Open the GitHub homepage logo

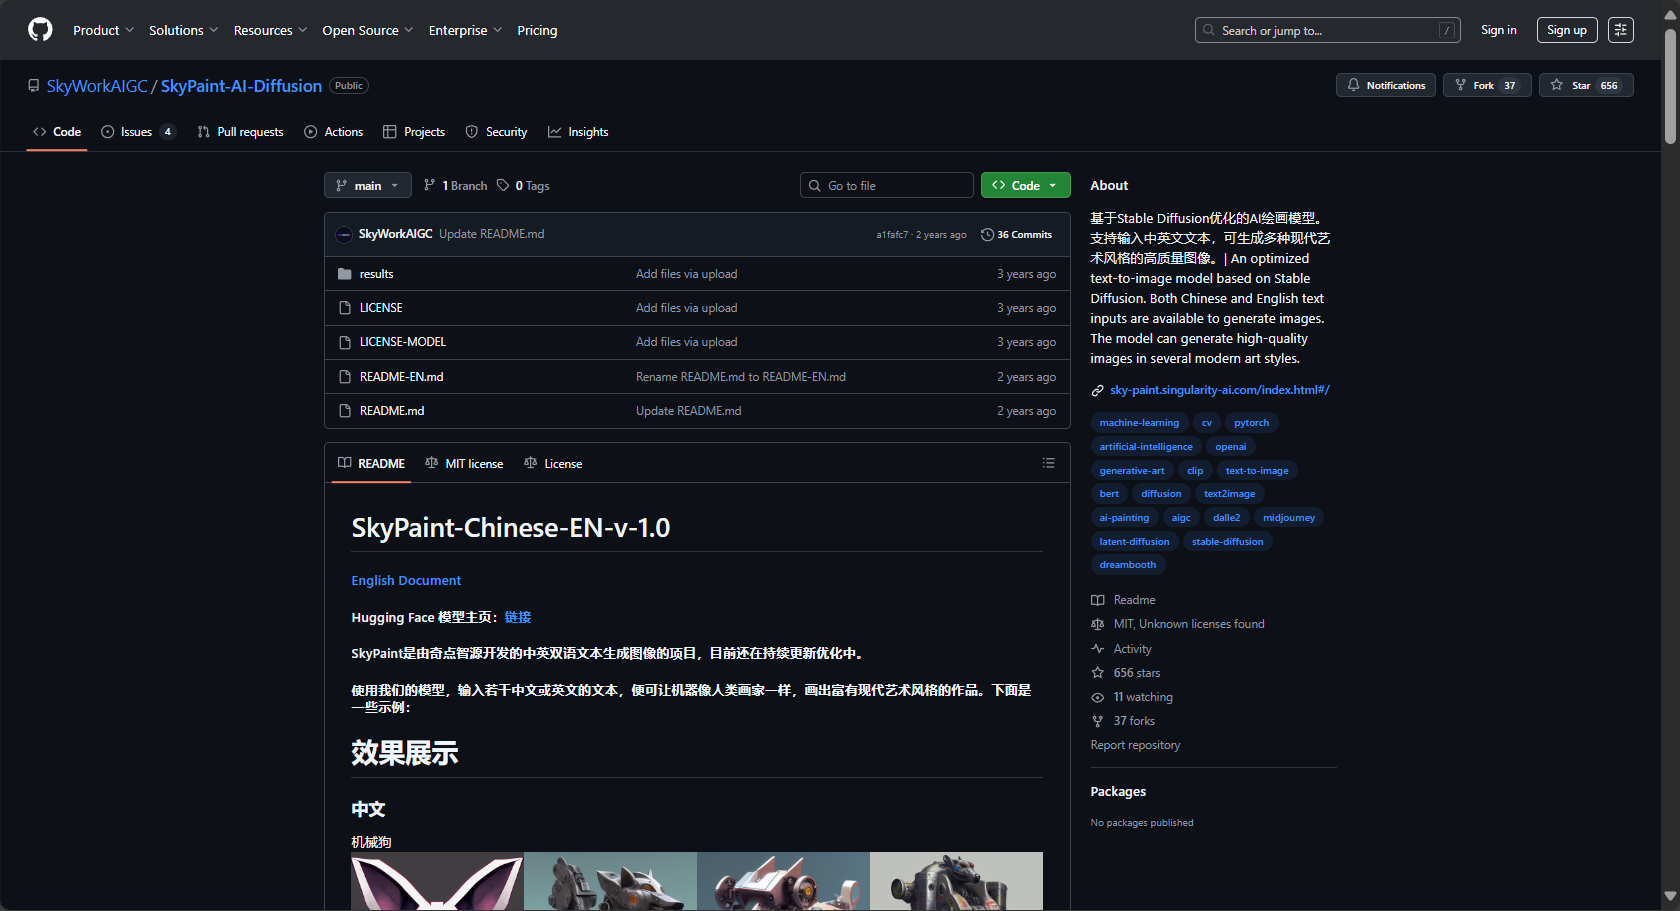pyautogui.click(x=40, y=30)
